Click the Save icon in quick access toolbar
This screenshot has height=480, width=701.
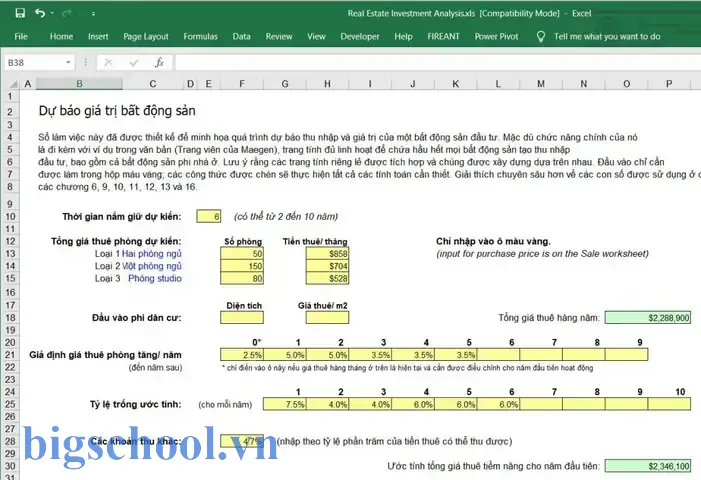20,13
